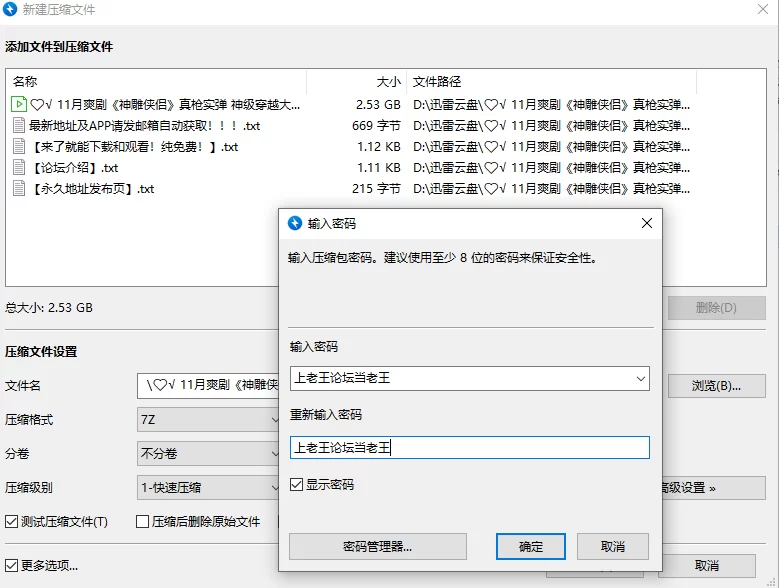
Task: Click the 删除(D) button
Action: tap(716, 308)
